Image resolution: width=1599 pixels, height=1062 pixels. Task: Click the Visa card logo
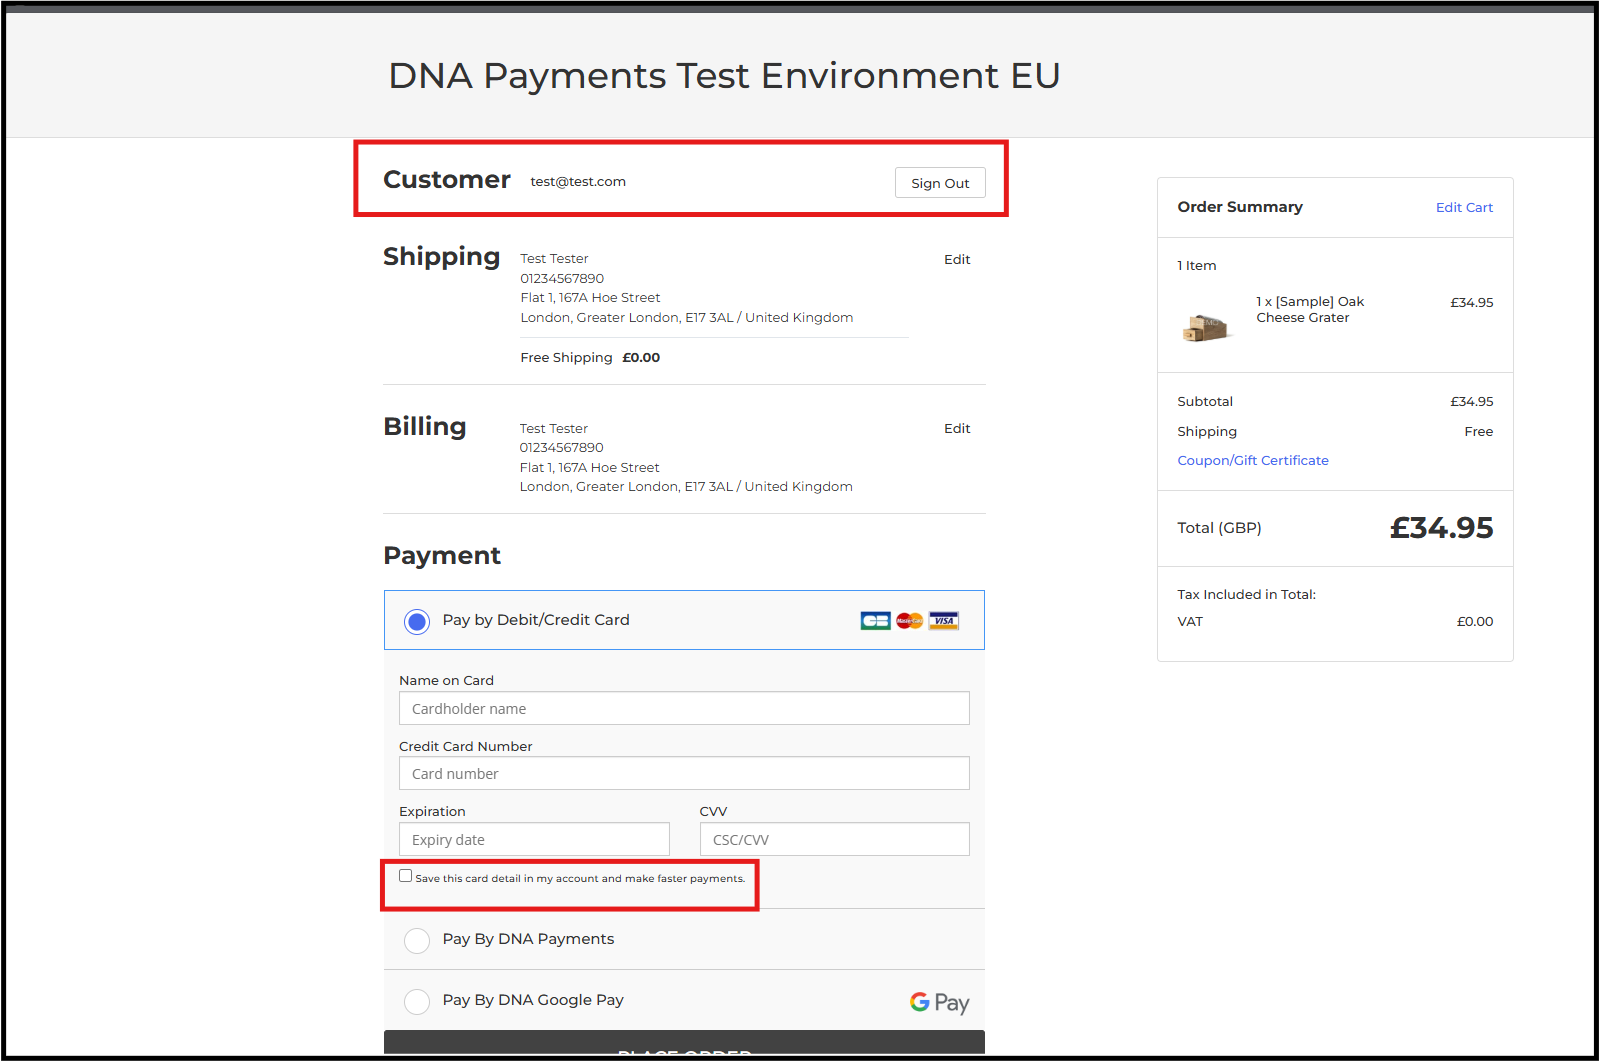click(x=943, y=621)
